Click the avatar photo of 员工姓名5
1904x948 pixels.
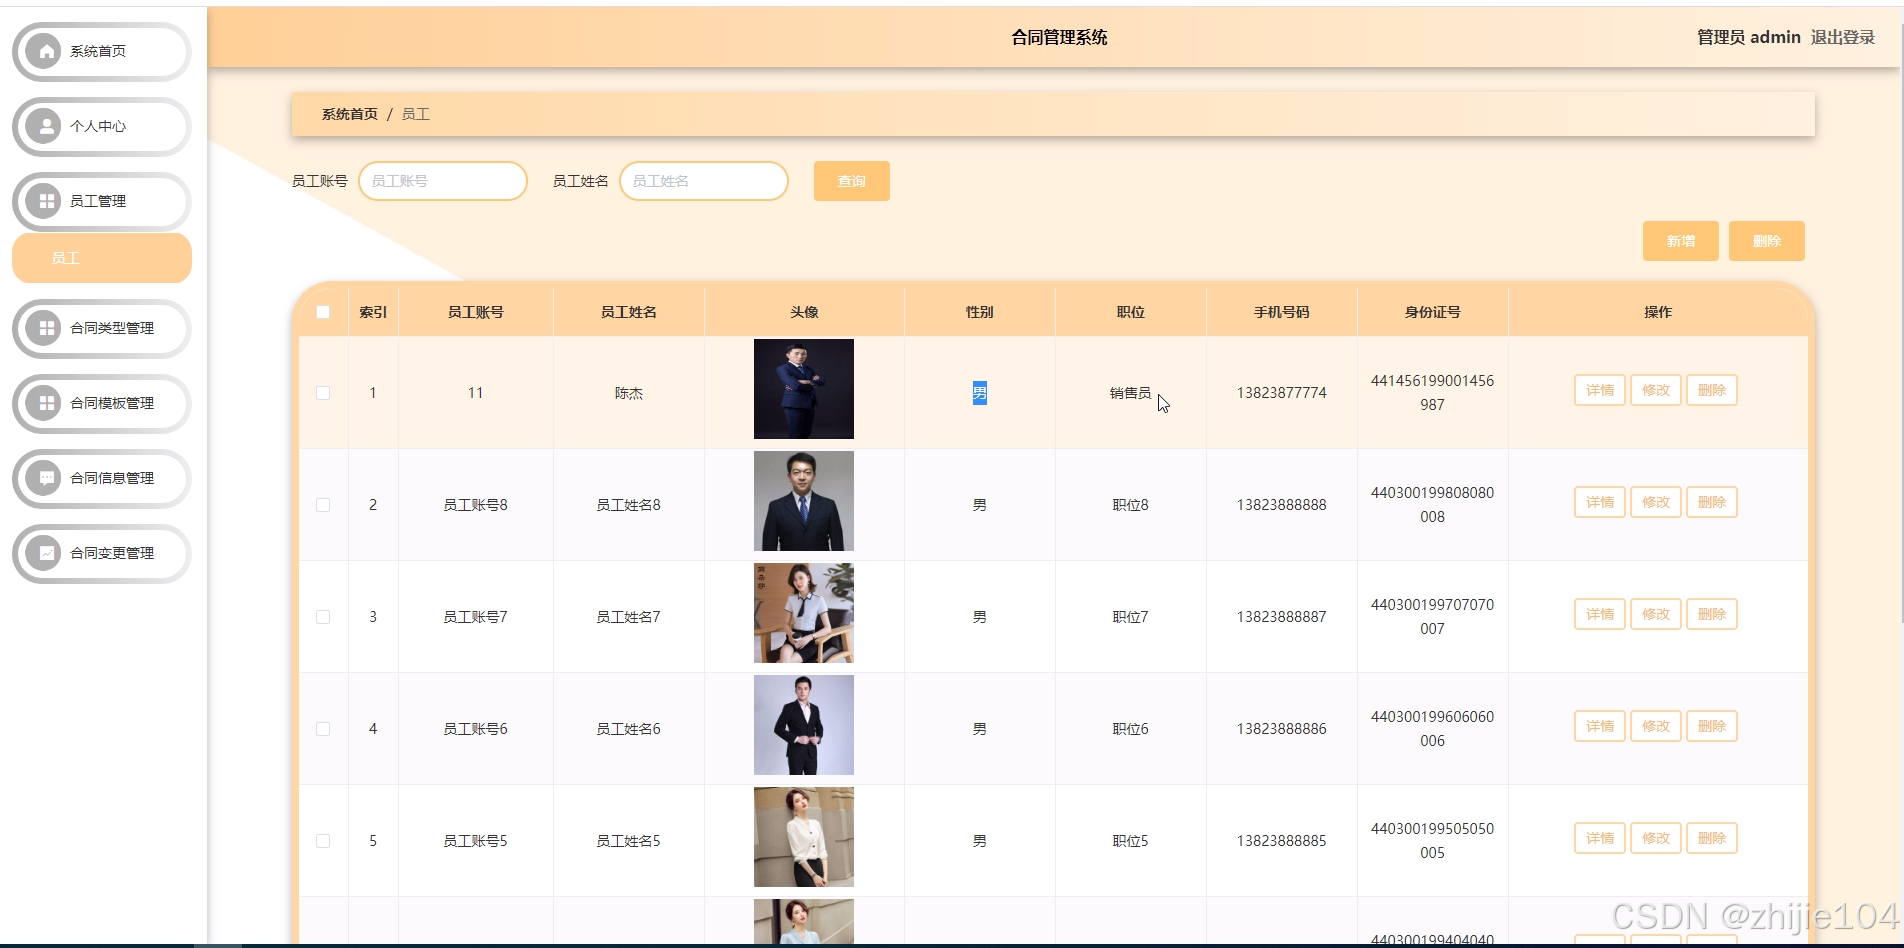pos(804,837)
